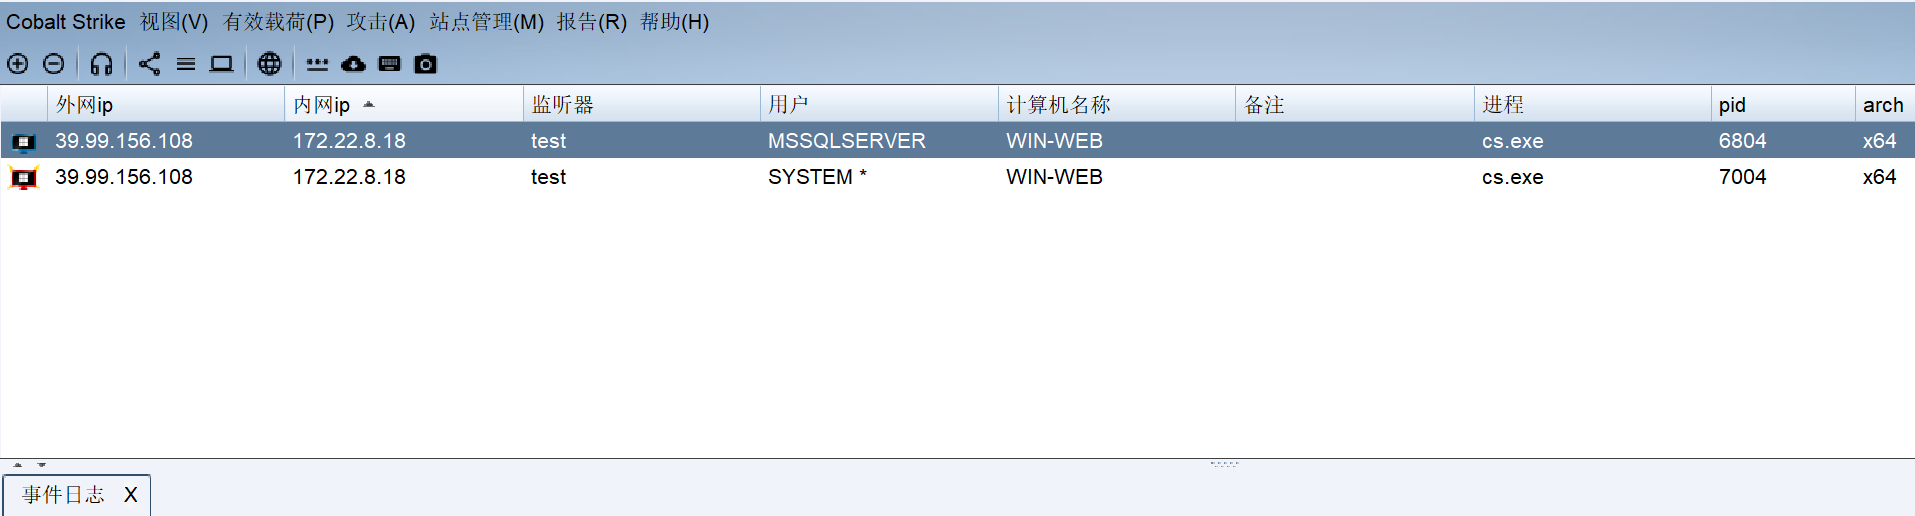
Task: Open the 报告(R) menu
Action: 591,22
